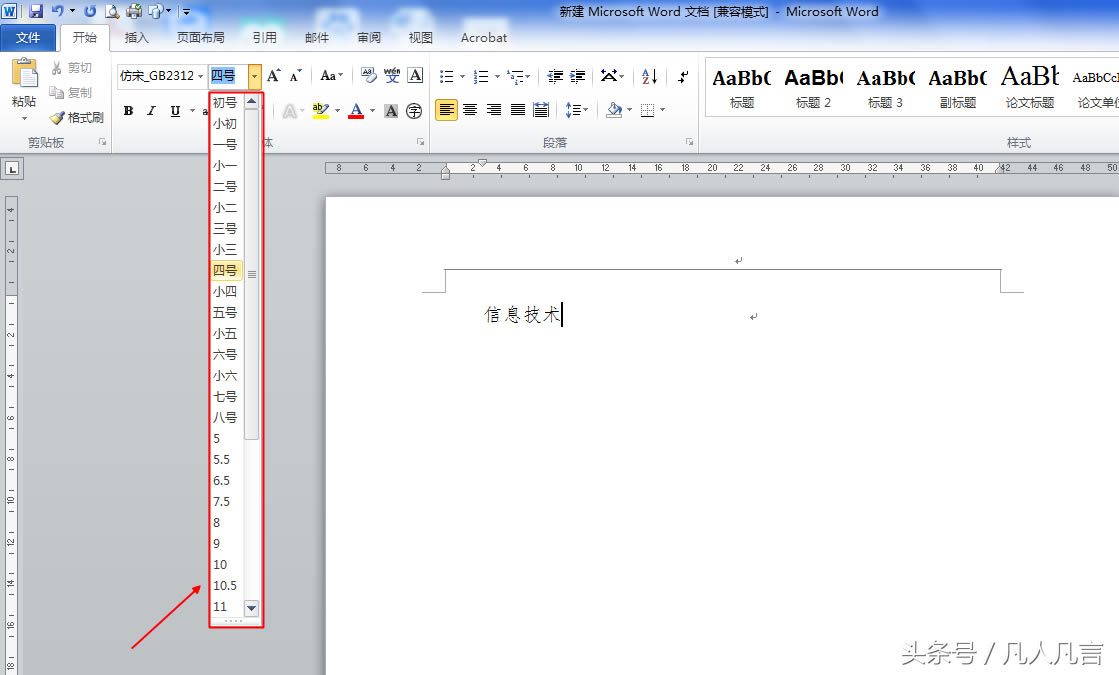
Task: Select the Format Painter brush icon
Action: (x=56, y=118)
